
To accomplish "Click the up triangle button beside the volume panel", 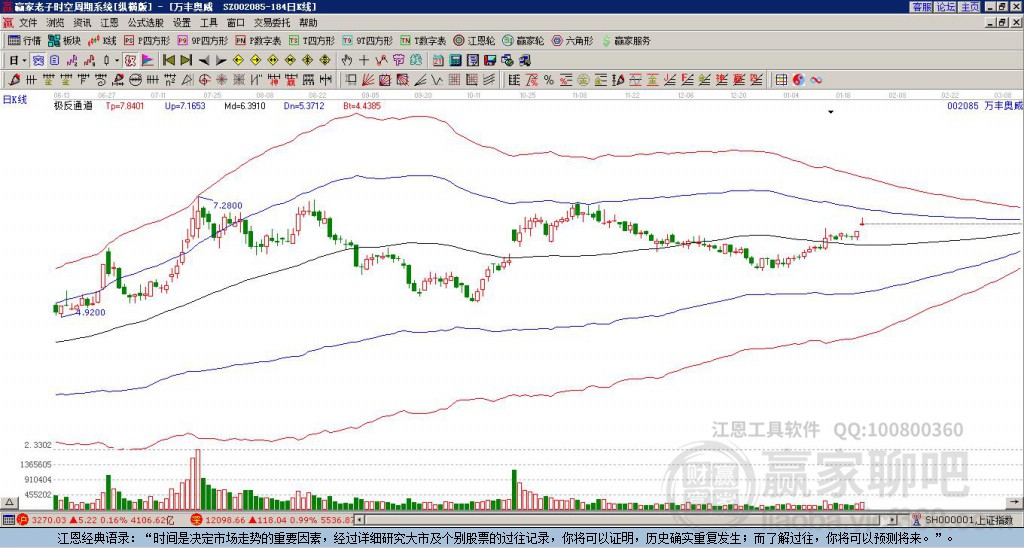I will 9,502.
